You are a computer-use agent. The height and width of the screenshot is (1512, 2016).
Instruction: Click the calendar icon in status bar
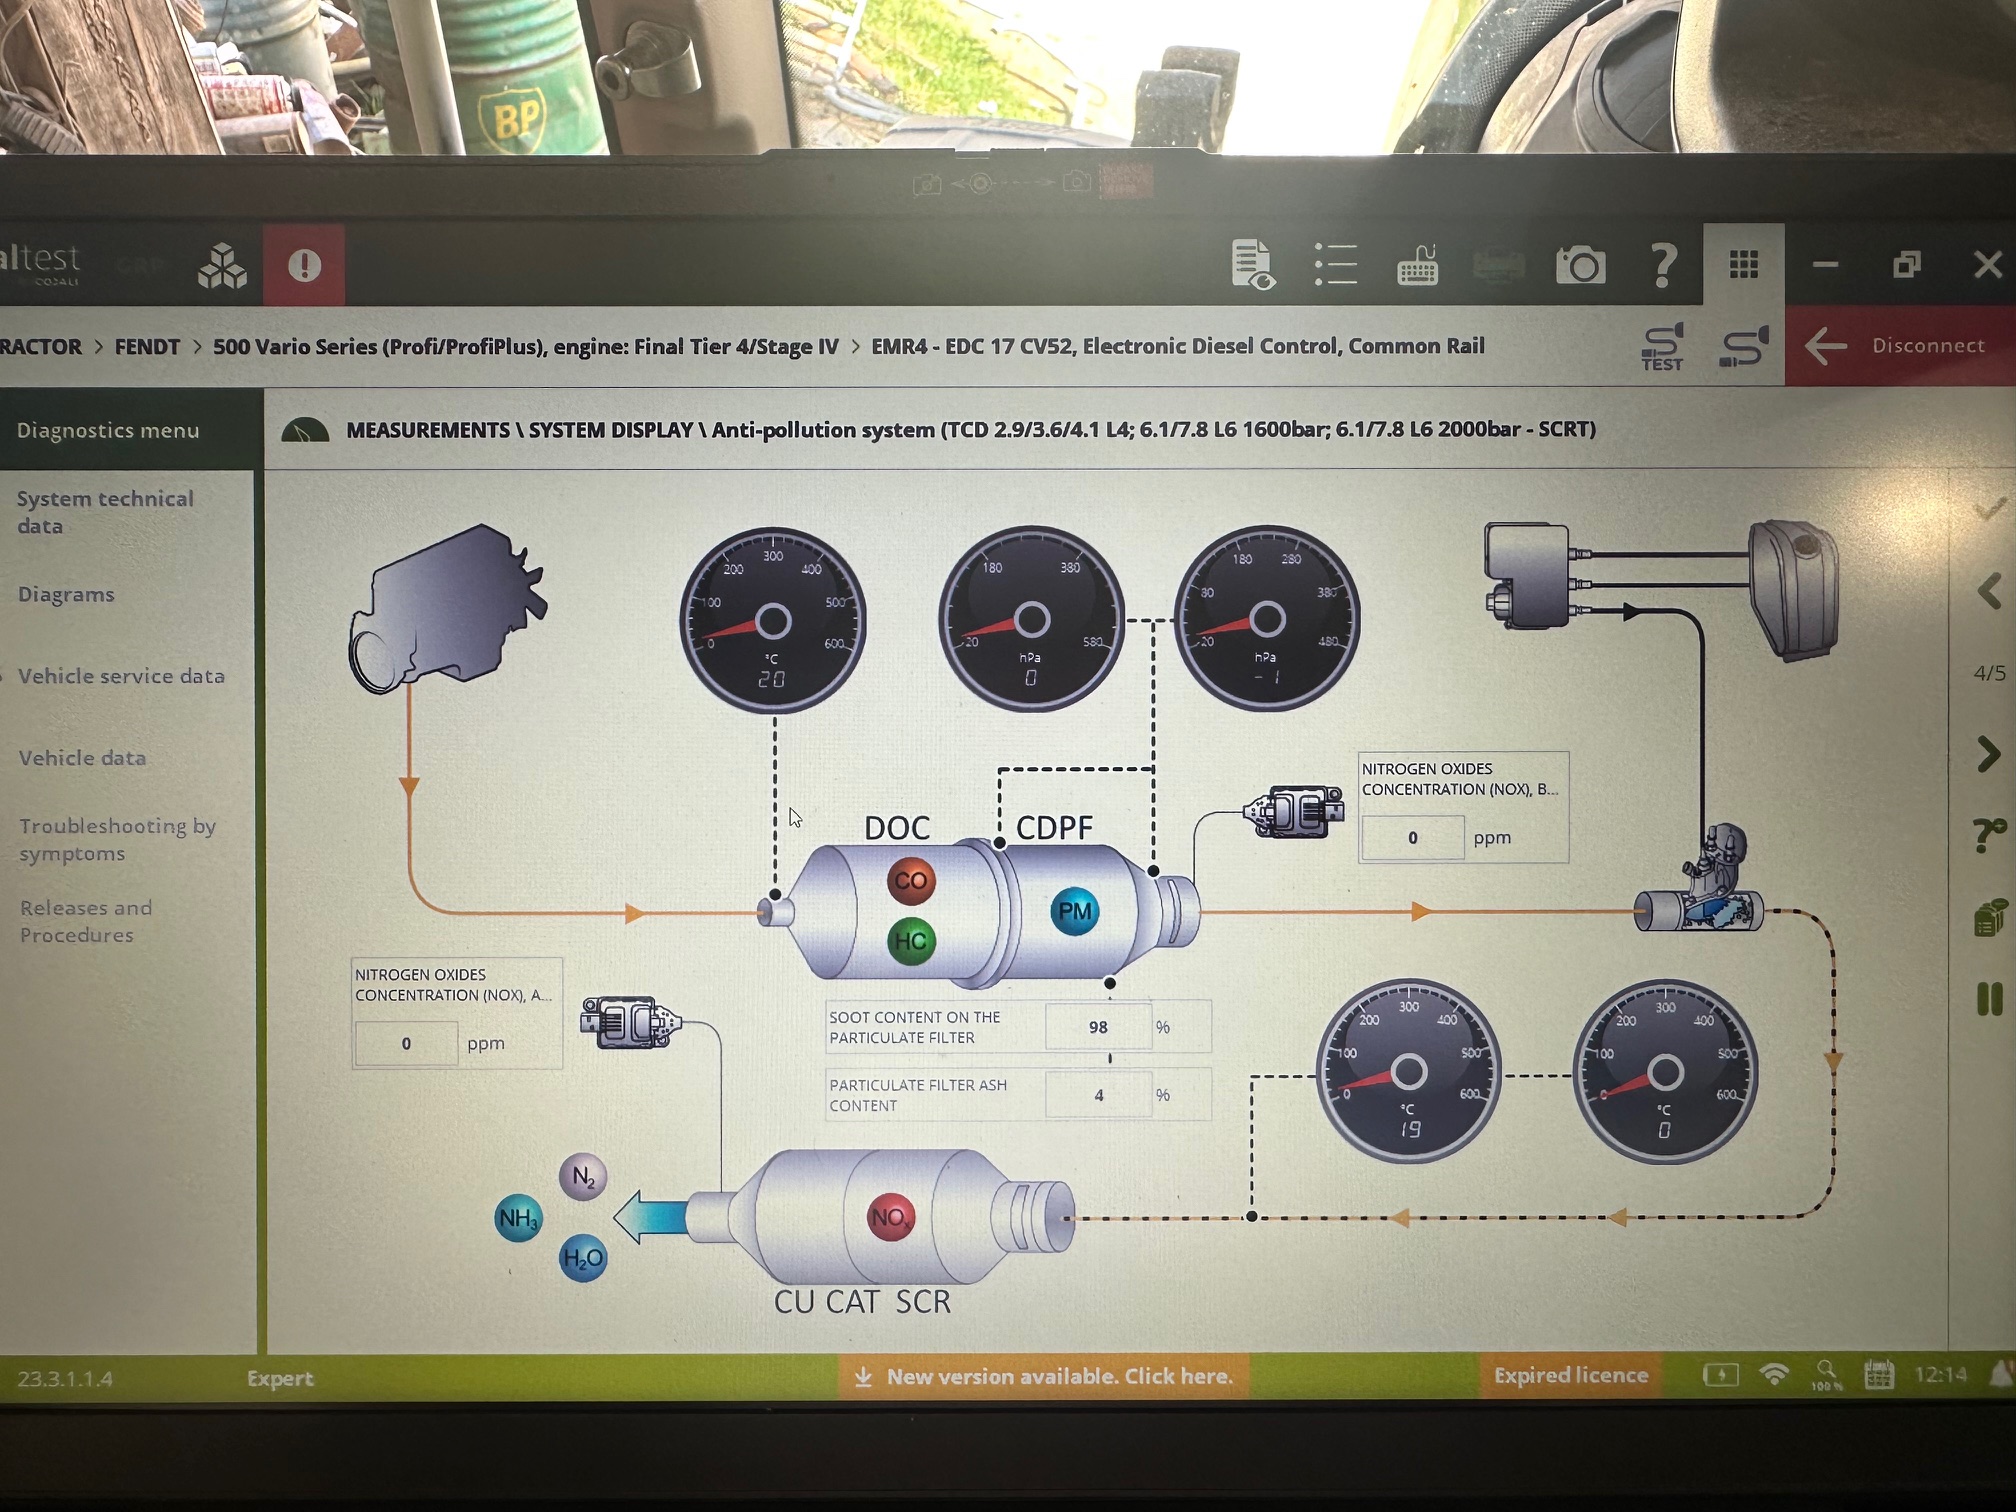pyautogui.click(x=1879, y=1375)
